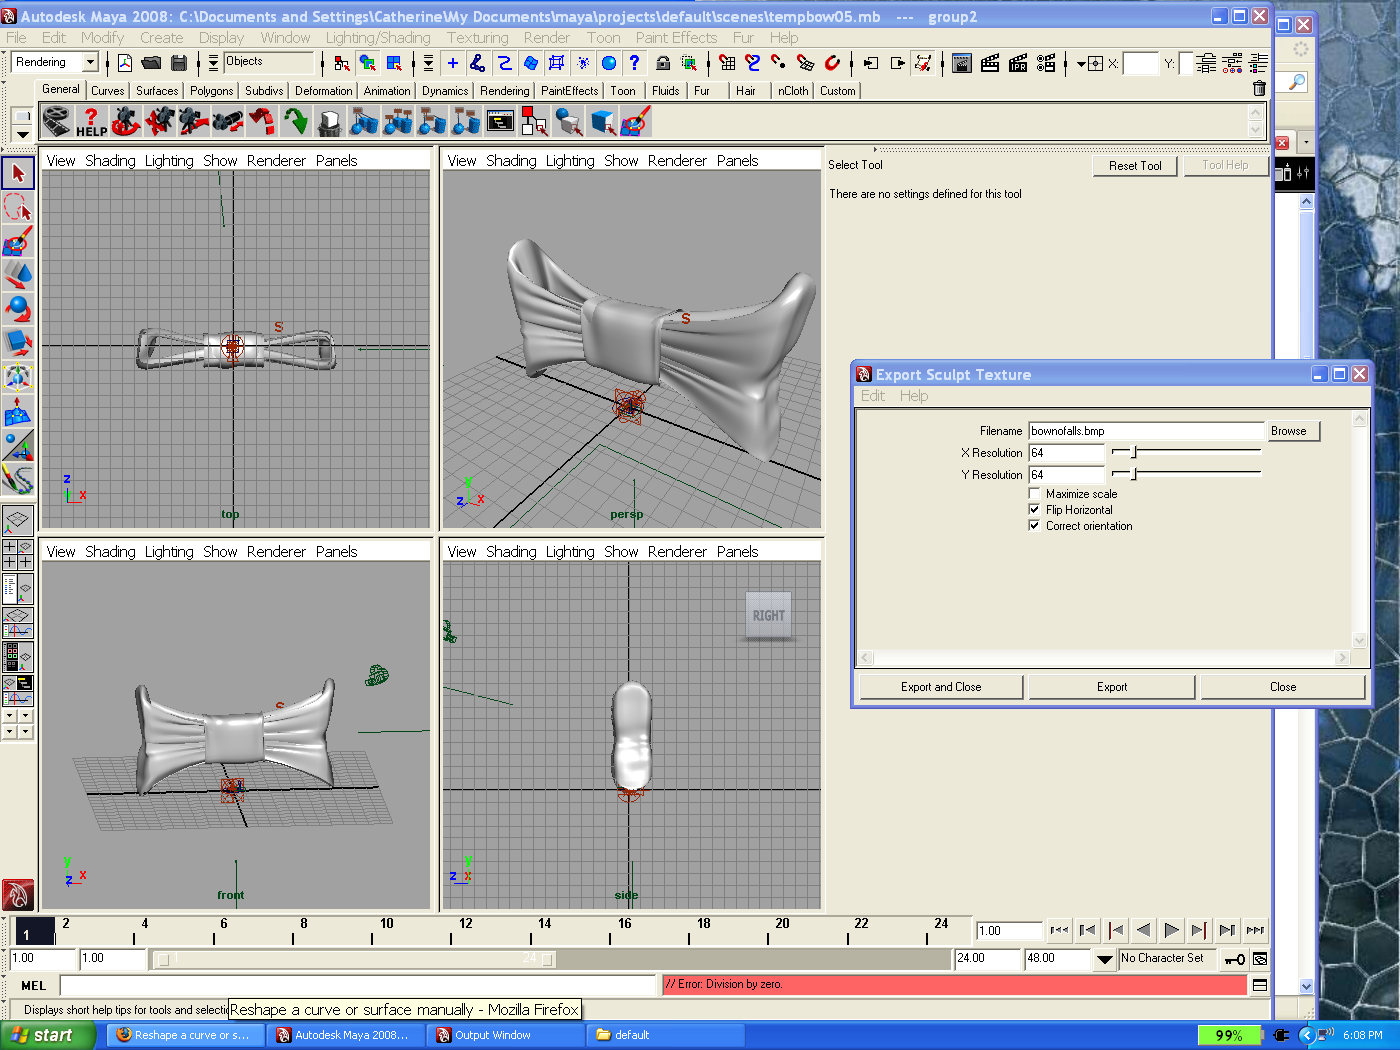Open the shelf options arrow menu

click(x=22, y=134)
